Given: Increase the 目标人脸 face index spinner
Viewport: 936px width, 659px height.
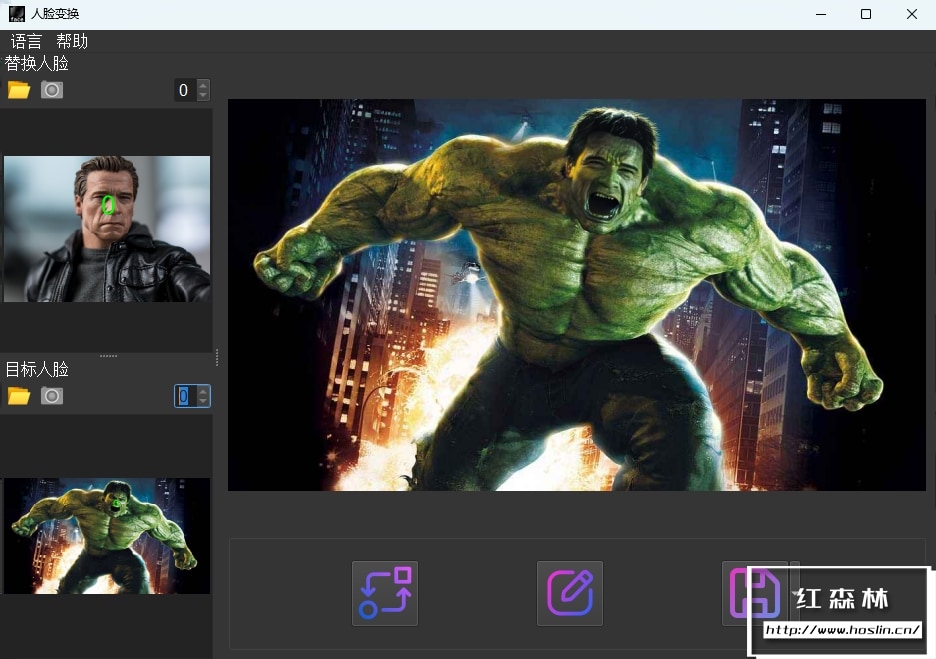Looking at the screenshot, I should coord(204,391).
